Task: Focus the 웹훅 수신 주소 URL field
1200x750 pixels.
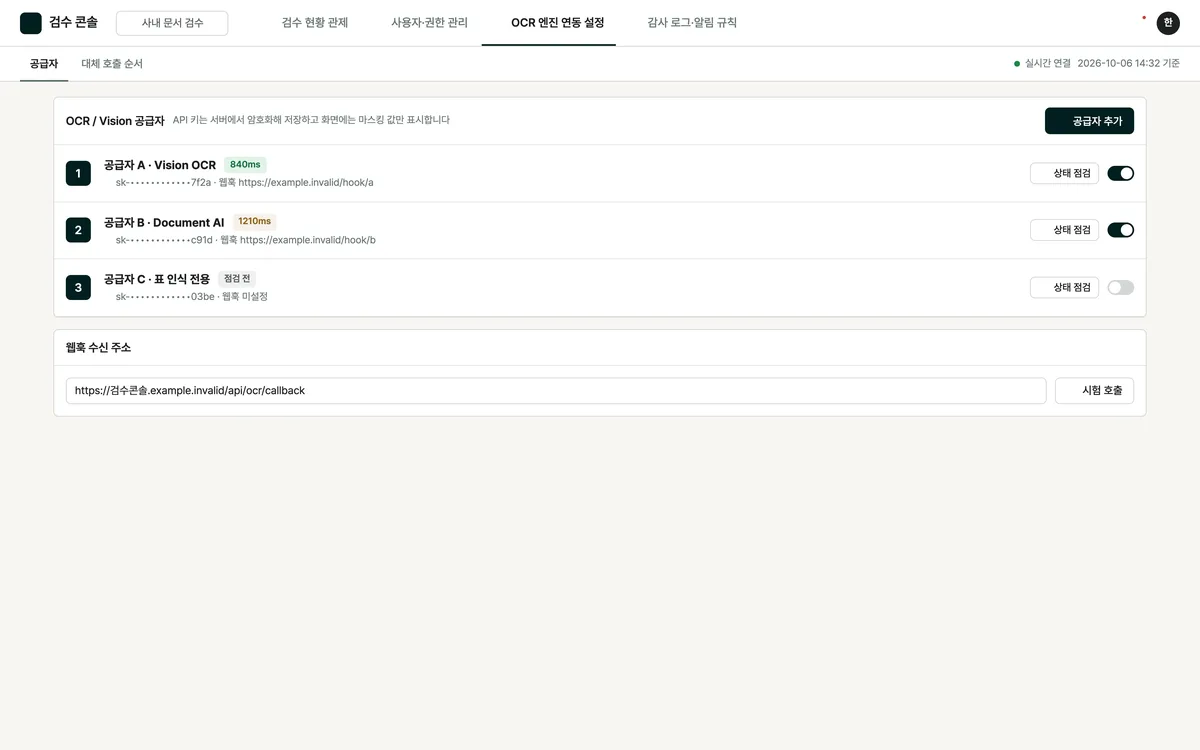Action: (x=556, y=391)
